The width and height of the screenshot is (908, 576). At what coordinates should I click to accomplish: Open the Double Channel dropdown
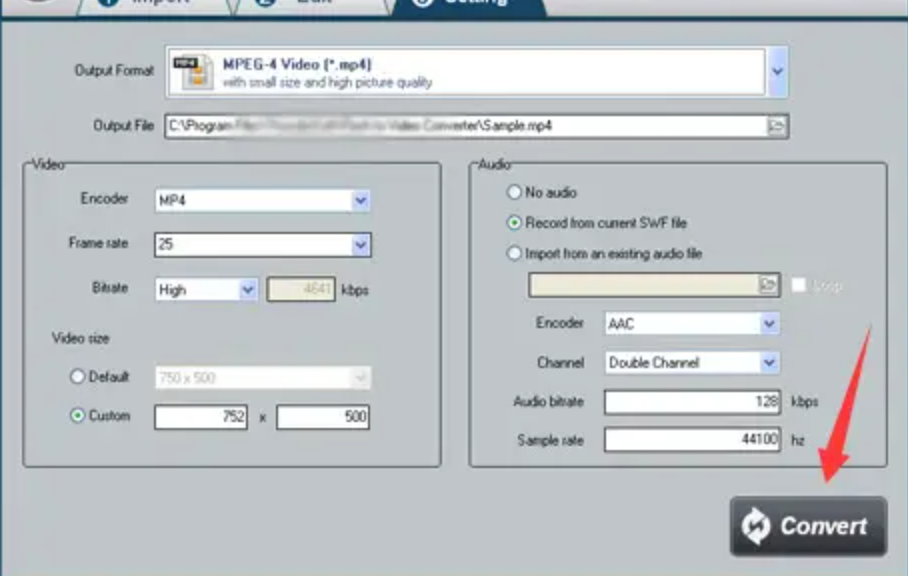[x=769, y=363]
